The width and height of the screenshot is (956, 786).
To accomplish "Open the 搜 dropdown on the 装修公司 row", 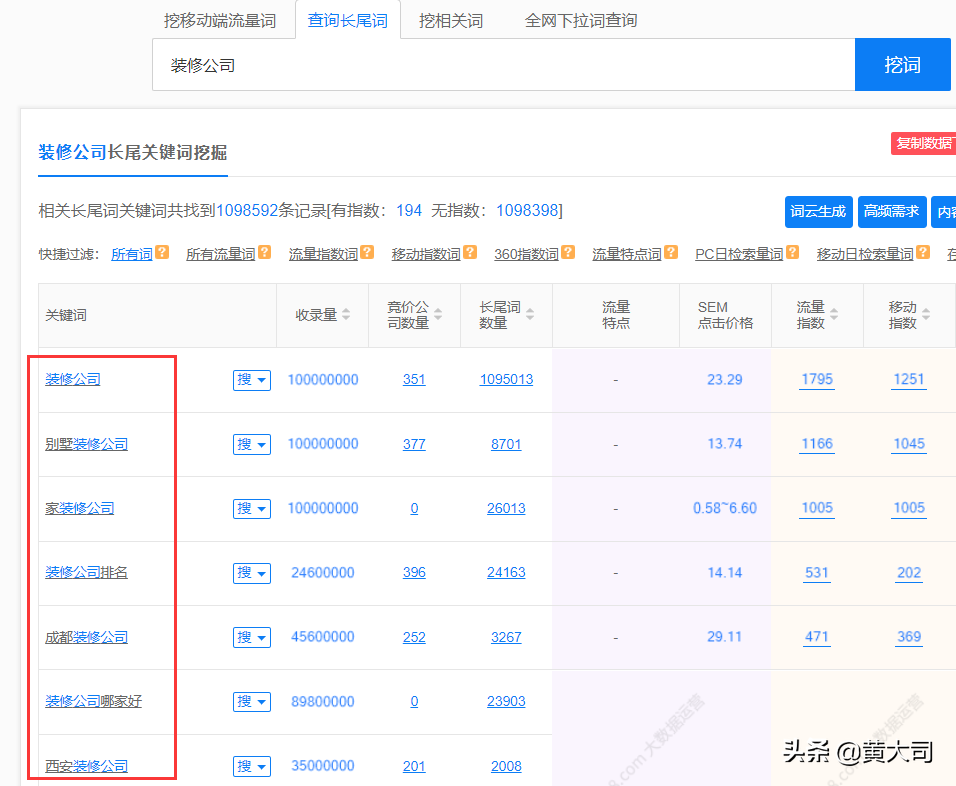I will tap(251, 380).
